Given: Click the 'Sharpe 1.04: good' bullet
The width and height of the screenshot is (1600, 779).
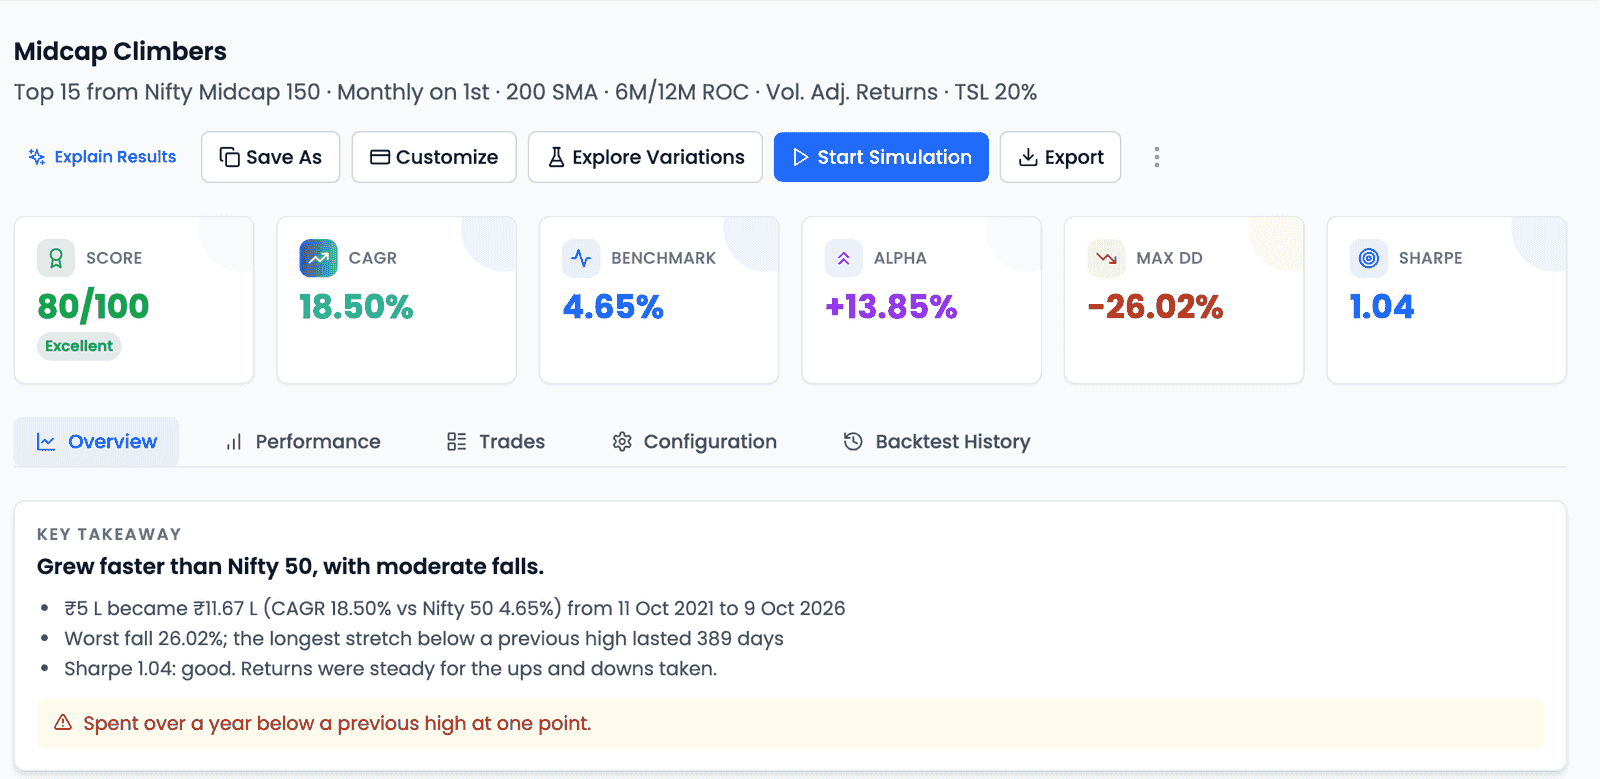Looking at the screenshot, I should 391,668.
